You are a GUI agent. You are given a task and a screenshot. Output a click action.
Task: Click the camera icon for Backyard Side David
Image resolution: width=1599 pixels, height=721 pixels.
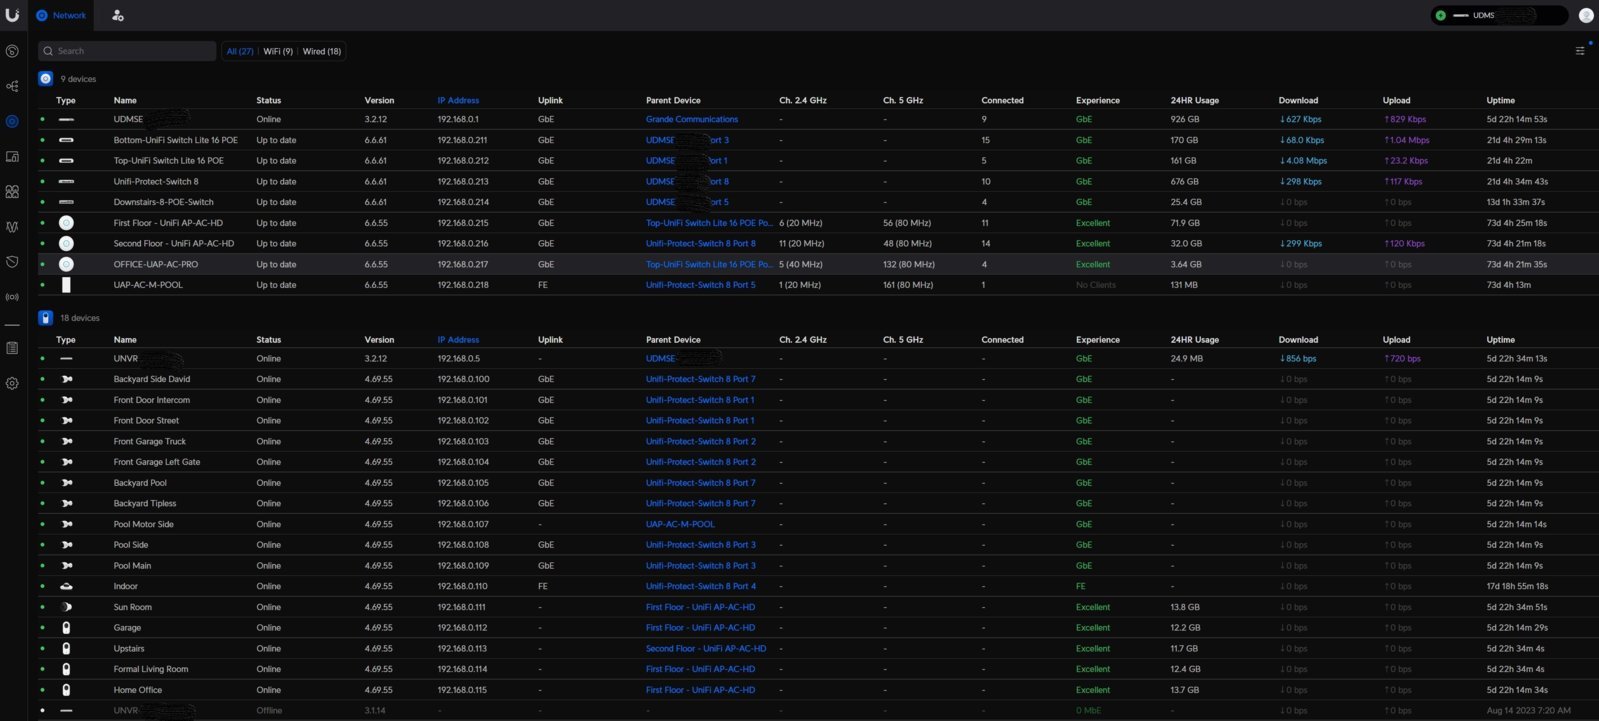coord(67,379)
